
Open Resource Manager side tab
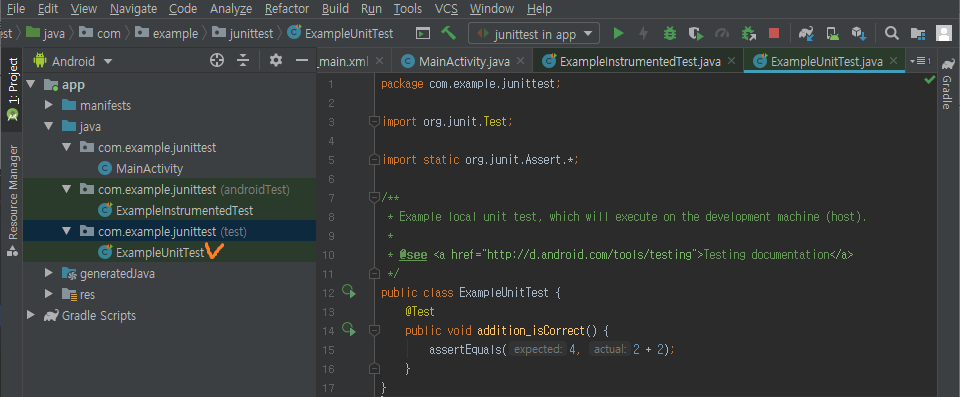click(12, 200)
